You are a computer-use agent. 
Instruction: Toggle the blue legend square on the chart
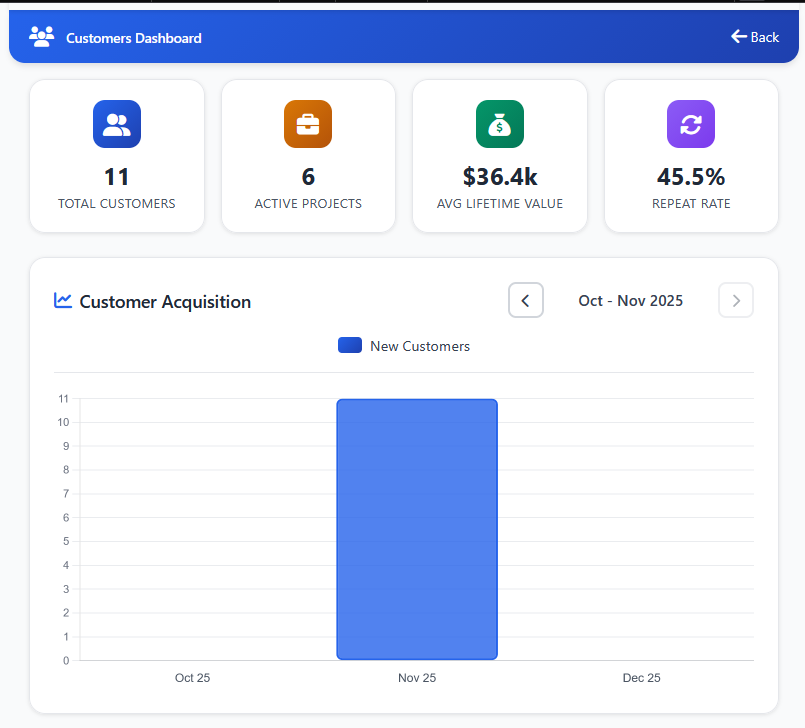(349, 345)
